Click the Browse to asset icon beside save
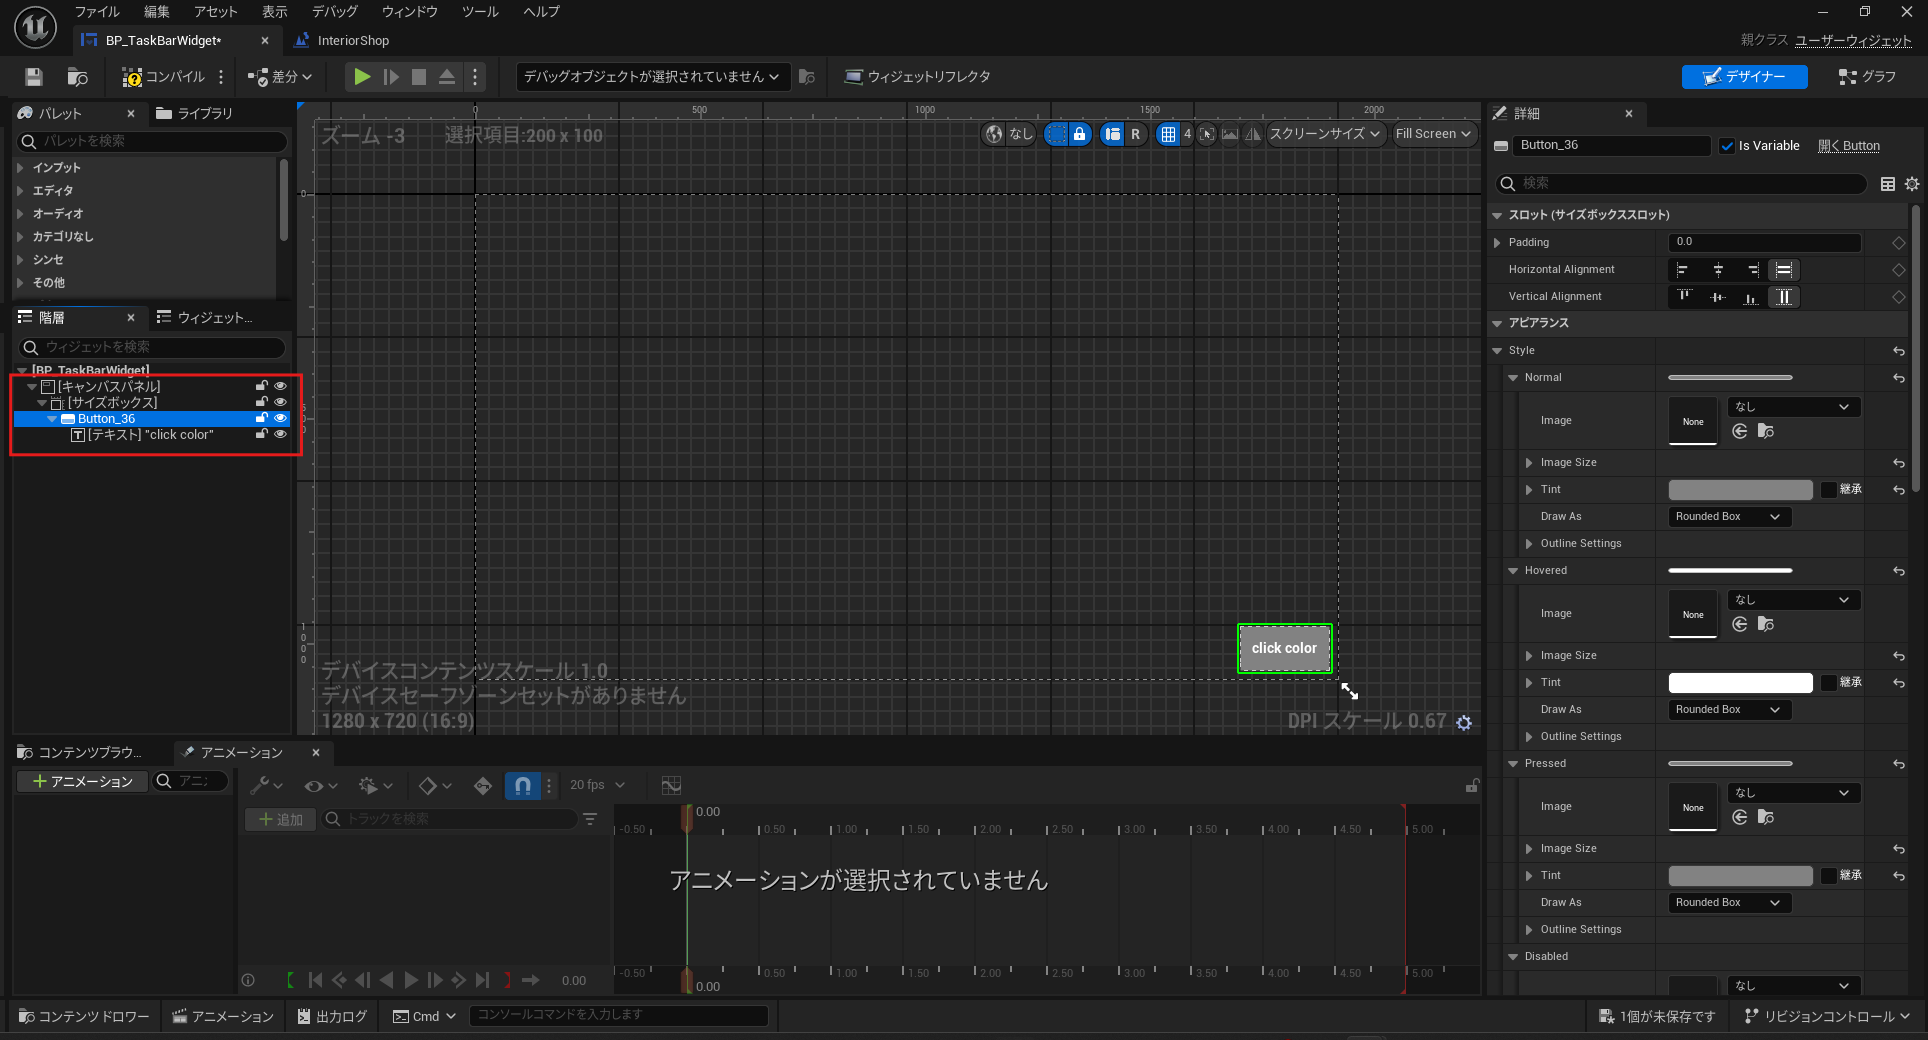This screenshot has height=1040, width=1928. click(77, 77)
